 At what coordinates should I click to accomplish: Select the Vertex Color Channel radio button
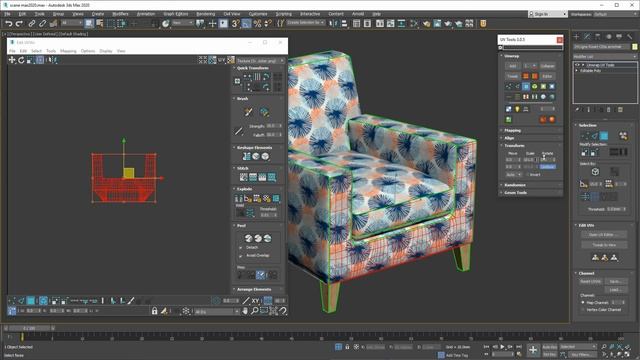[x=583, y=310]
